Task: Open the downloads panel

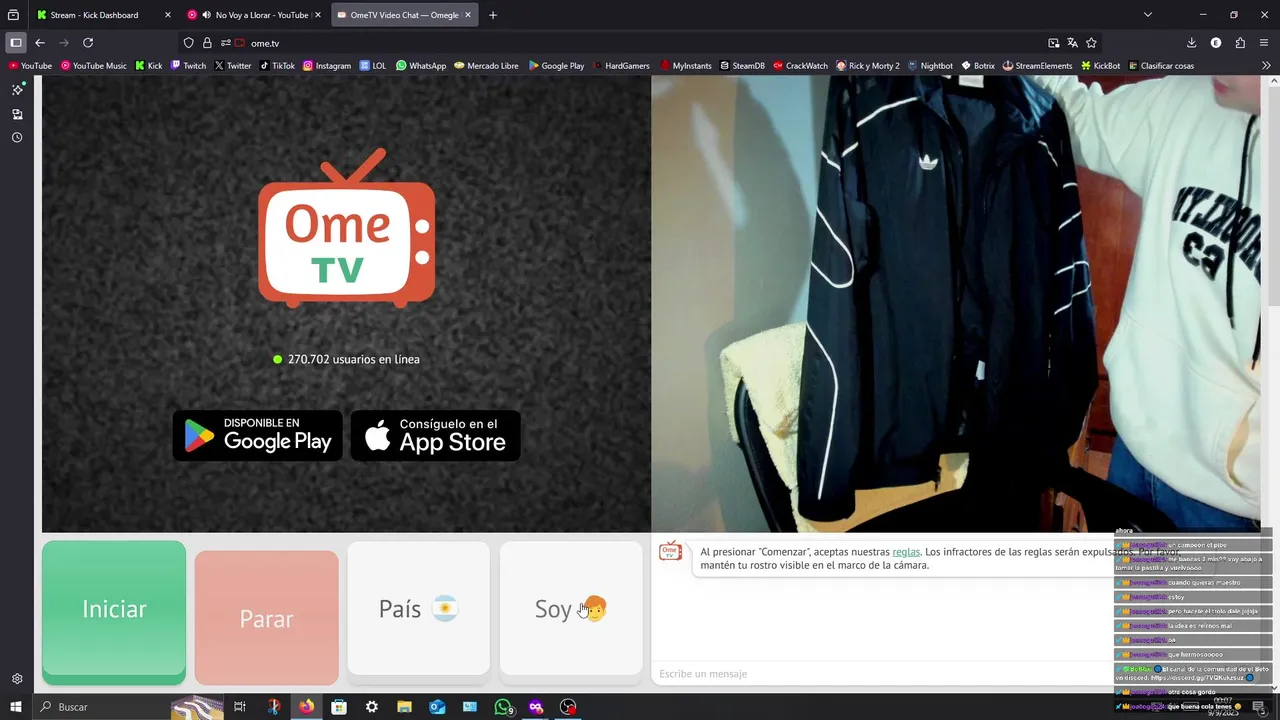Action: (1191, 43)
